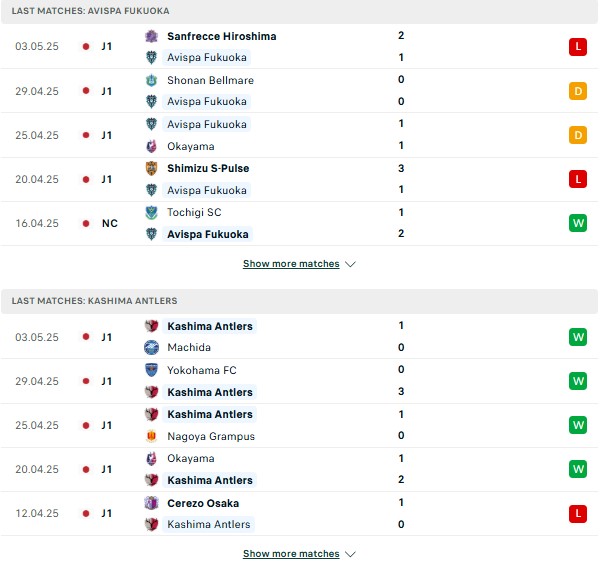This screenshot has width=603, height=571.
Task: Click the orange D badge for the Shonan Bellmare match
Action: [578, 91]
